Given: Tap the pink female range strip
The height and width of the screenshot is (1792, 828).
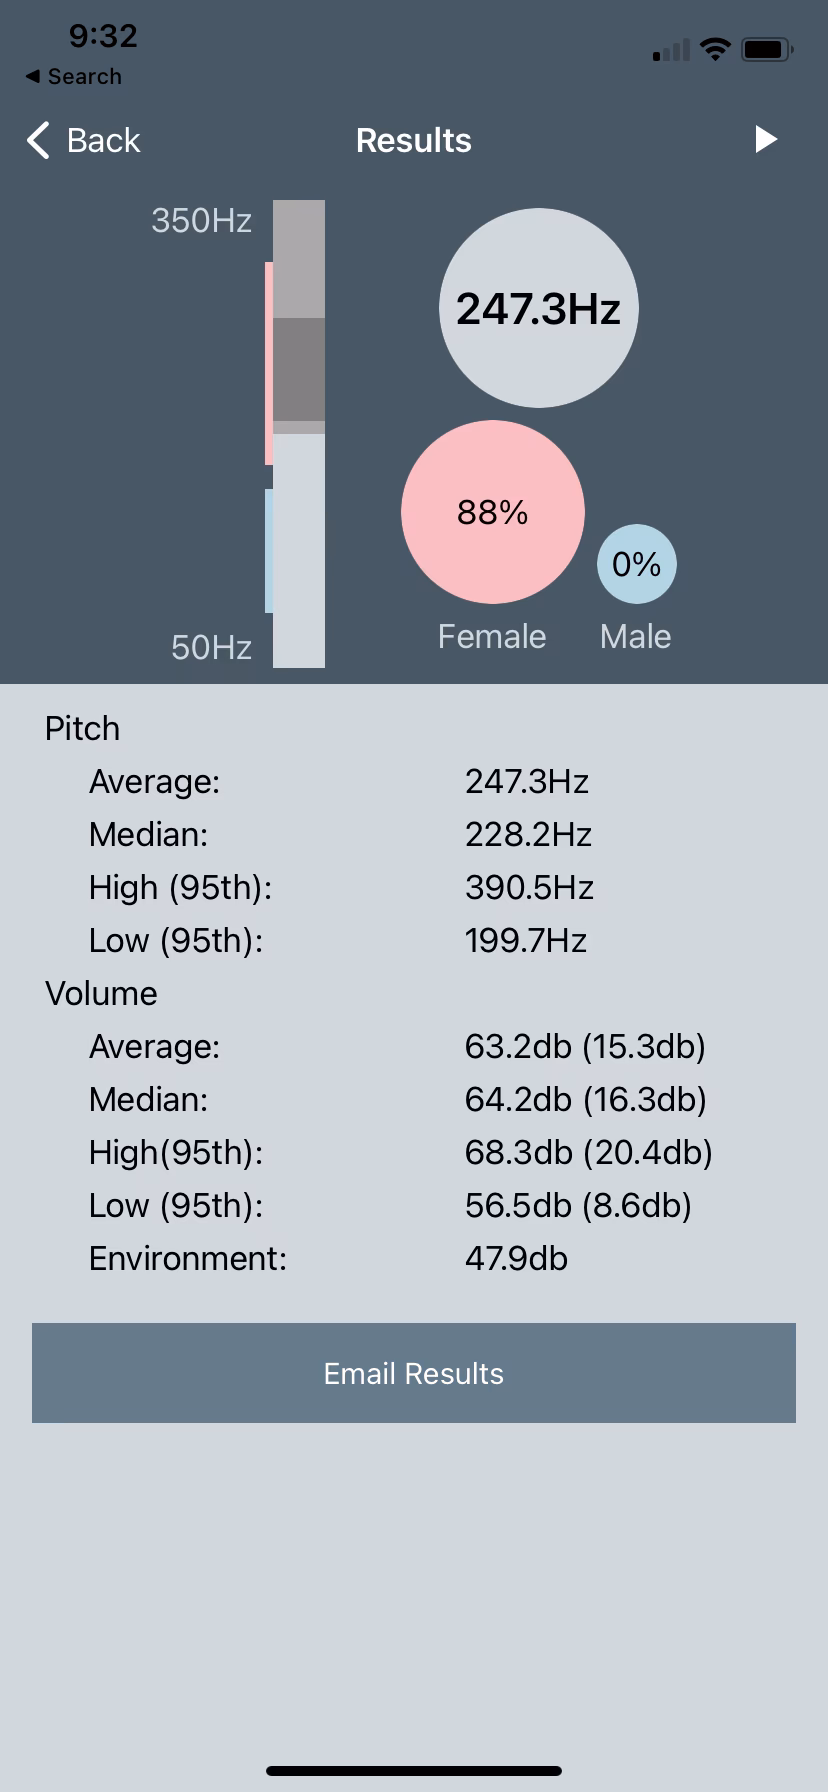Looking at the screenshot, I should pos(268,363).
